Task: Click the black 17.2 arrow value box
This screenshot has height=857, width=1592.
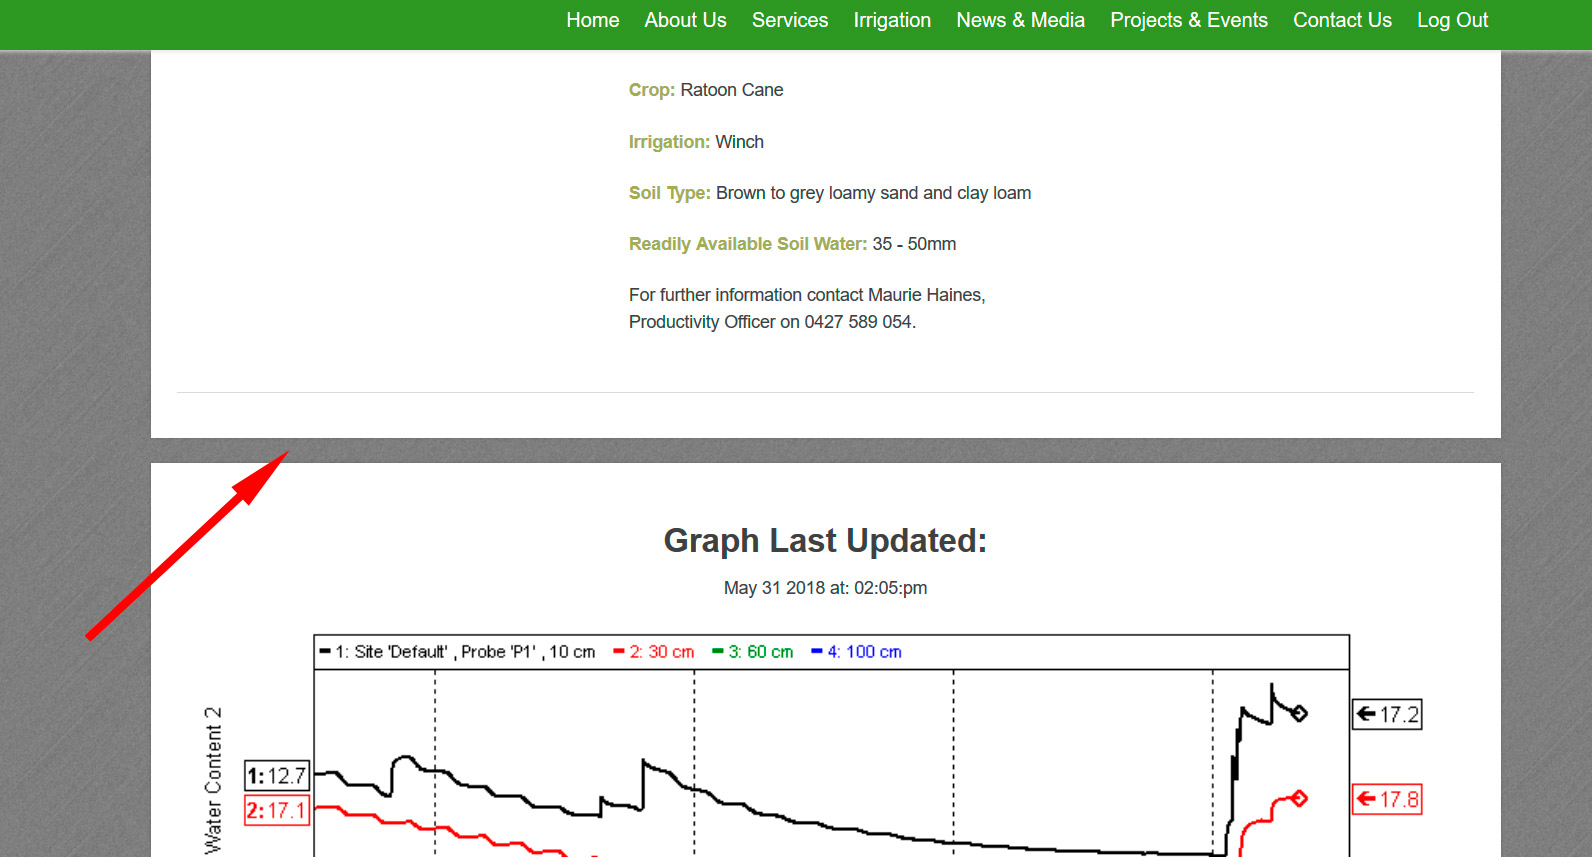Action: tap(1386, 715)
